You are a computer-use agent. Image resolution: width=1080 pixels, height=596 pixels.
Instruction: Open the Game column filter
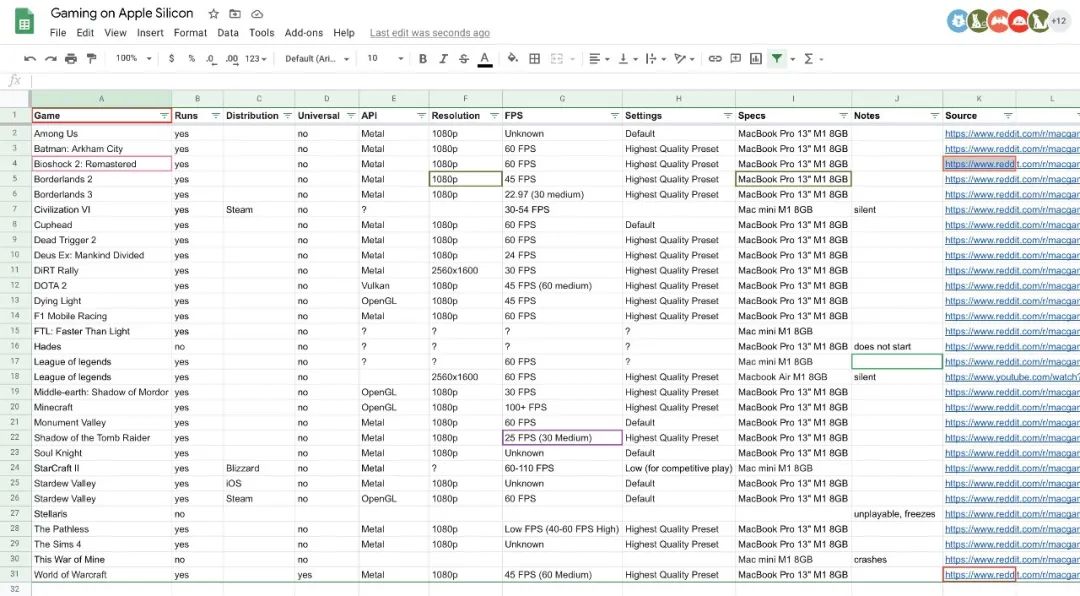(x=164, y=116)
